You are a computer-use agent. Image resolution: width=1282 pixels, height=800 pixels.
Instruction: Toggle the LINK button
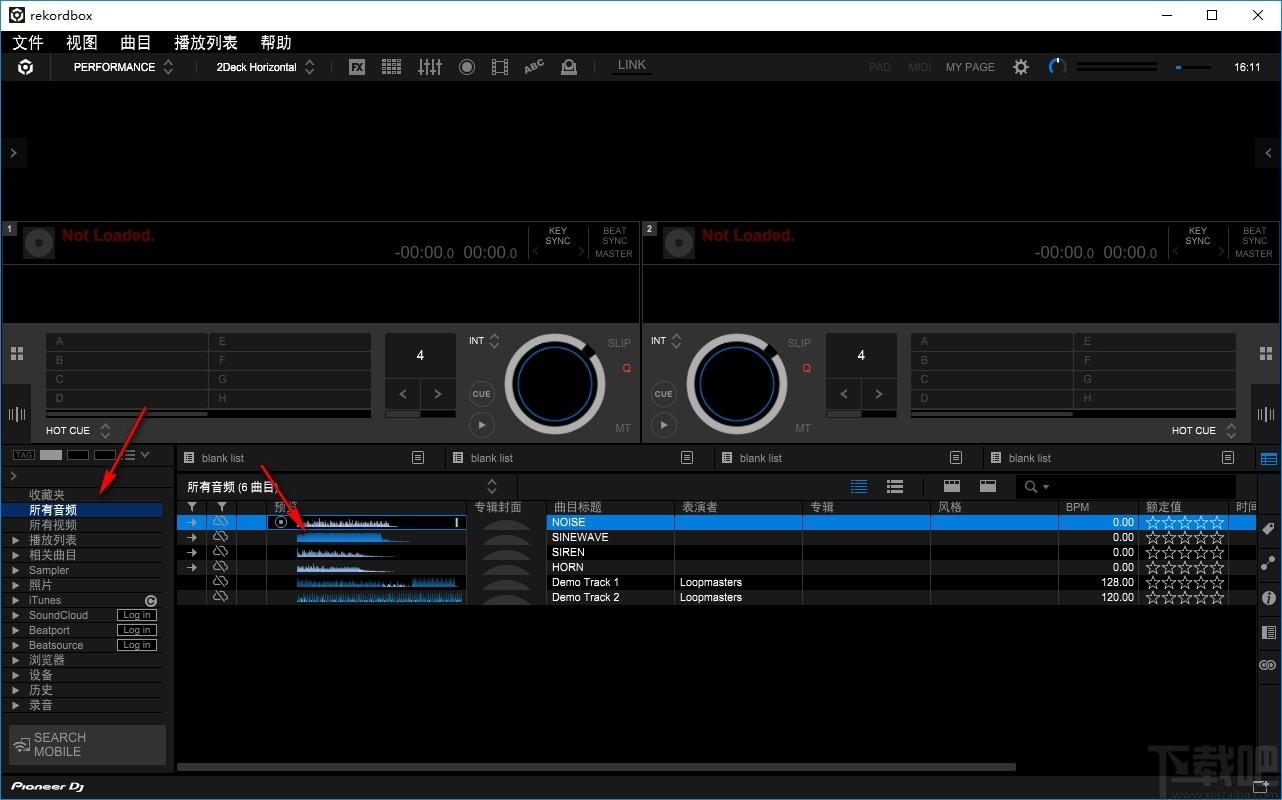632,65
